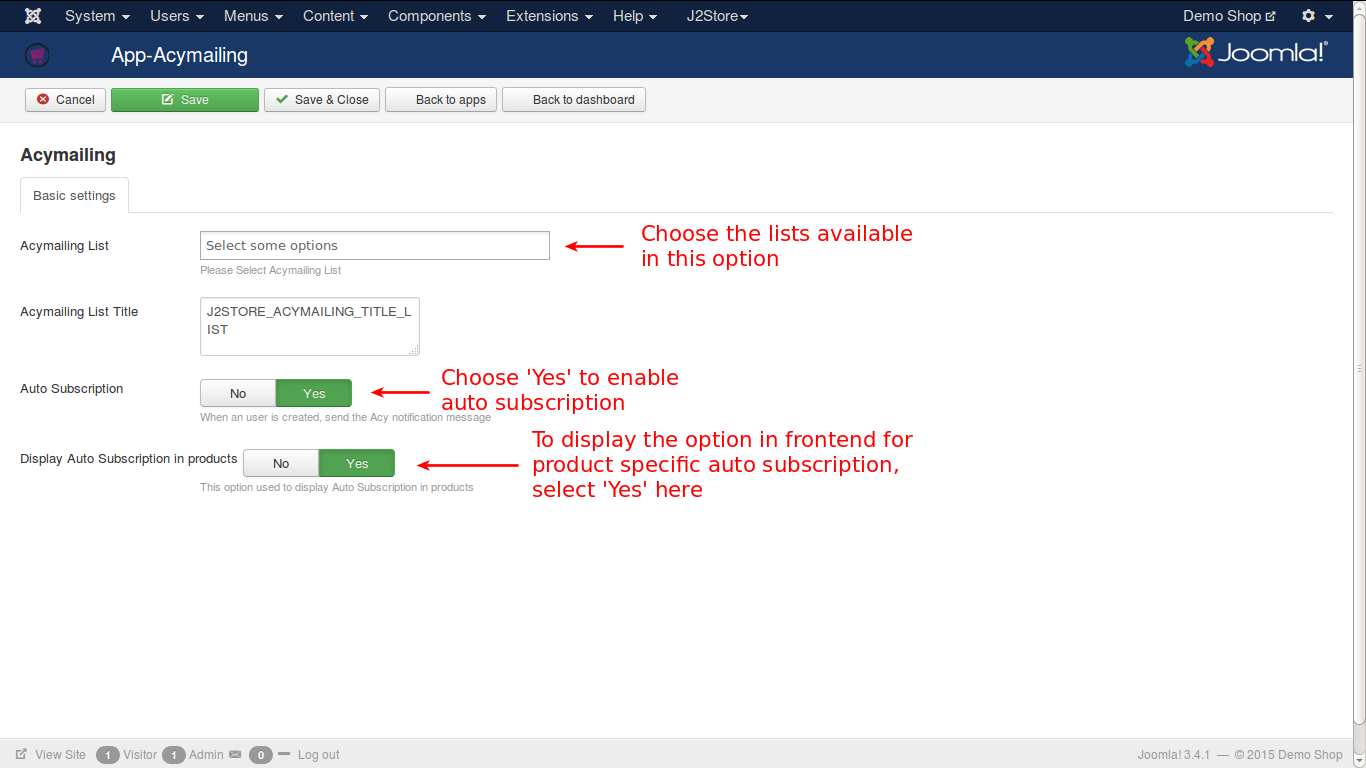
Task: Click the Joomla icon in top menu bar
Action: point(33,16)
